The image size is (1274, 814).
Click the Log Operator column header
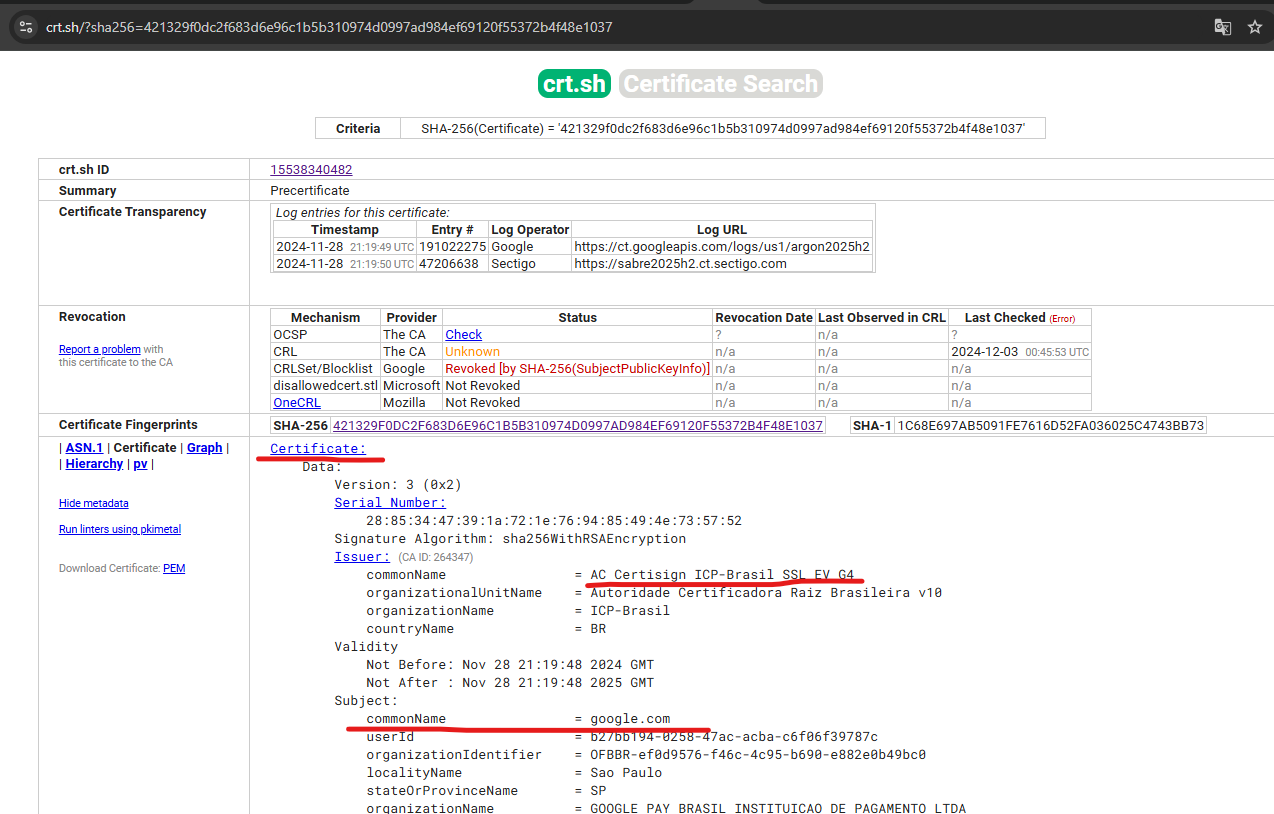pyautogui.click(x=530, y=229)
